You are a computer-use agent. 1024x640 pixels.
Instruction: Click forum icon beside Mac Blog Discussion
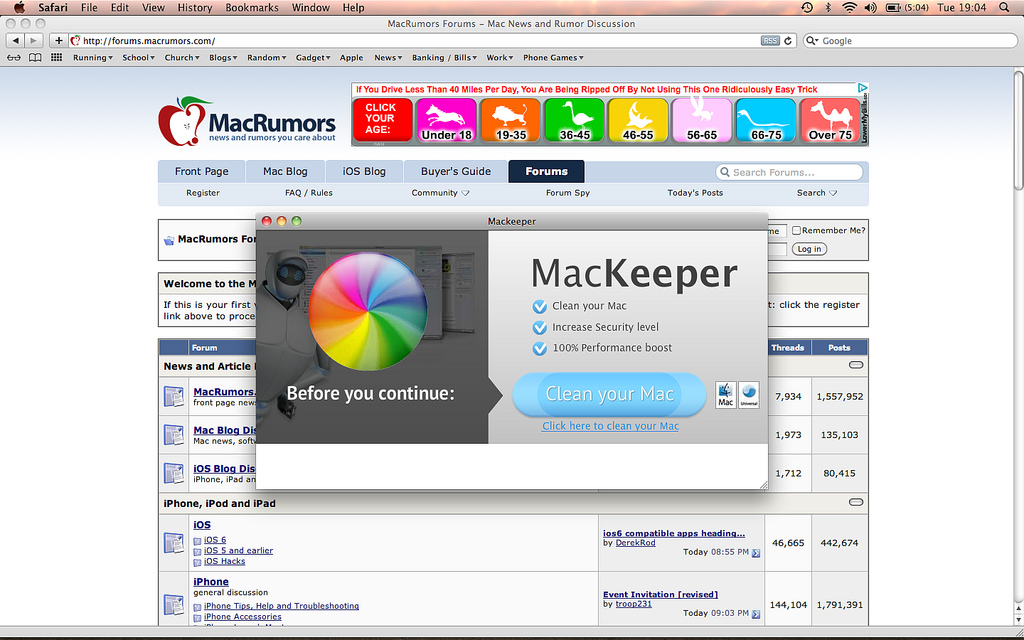click(x=174, y=434)
